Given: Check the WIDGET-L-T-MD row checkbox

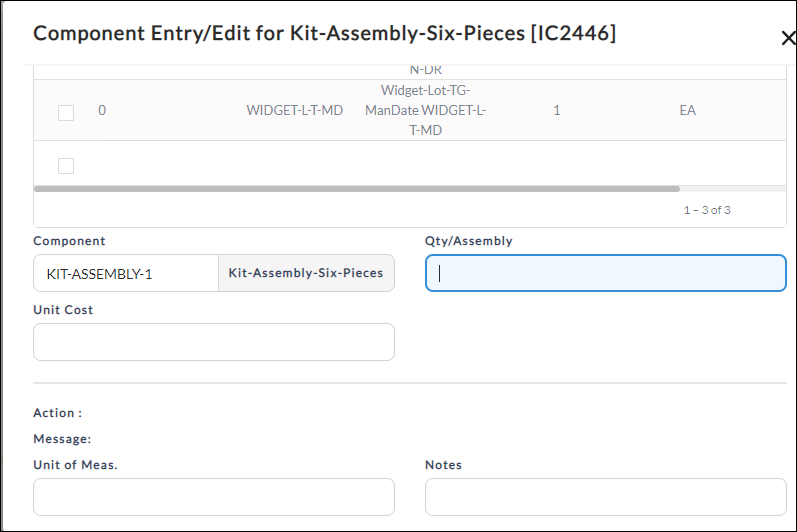Looking at the screenshot, I should coord(66,113).
